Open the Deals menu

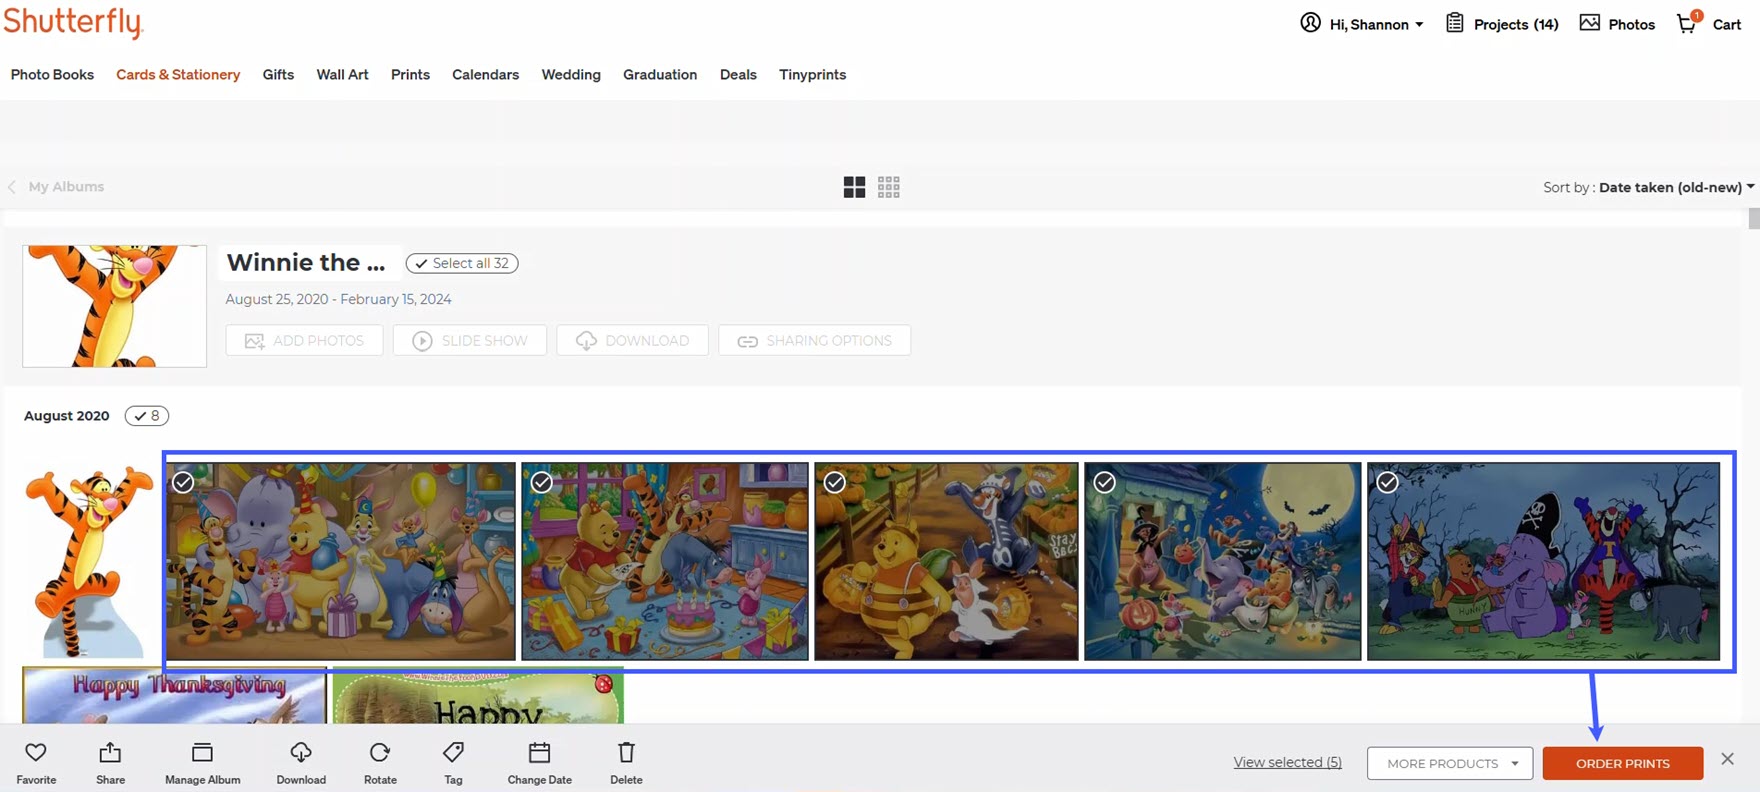coord(738,75)
